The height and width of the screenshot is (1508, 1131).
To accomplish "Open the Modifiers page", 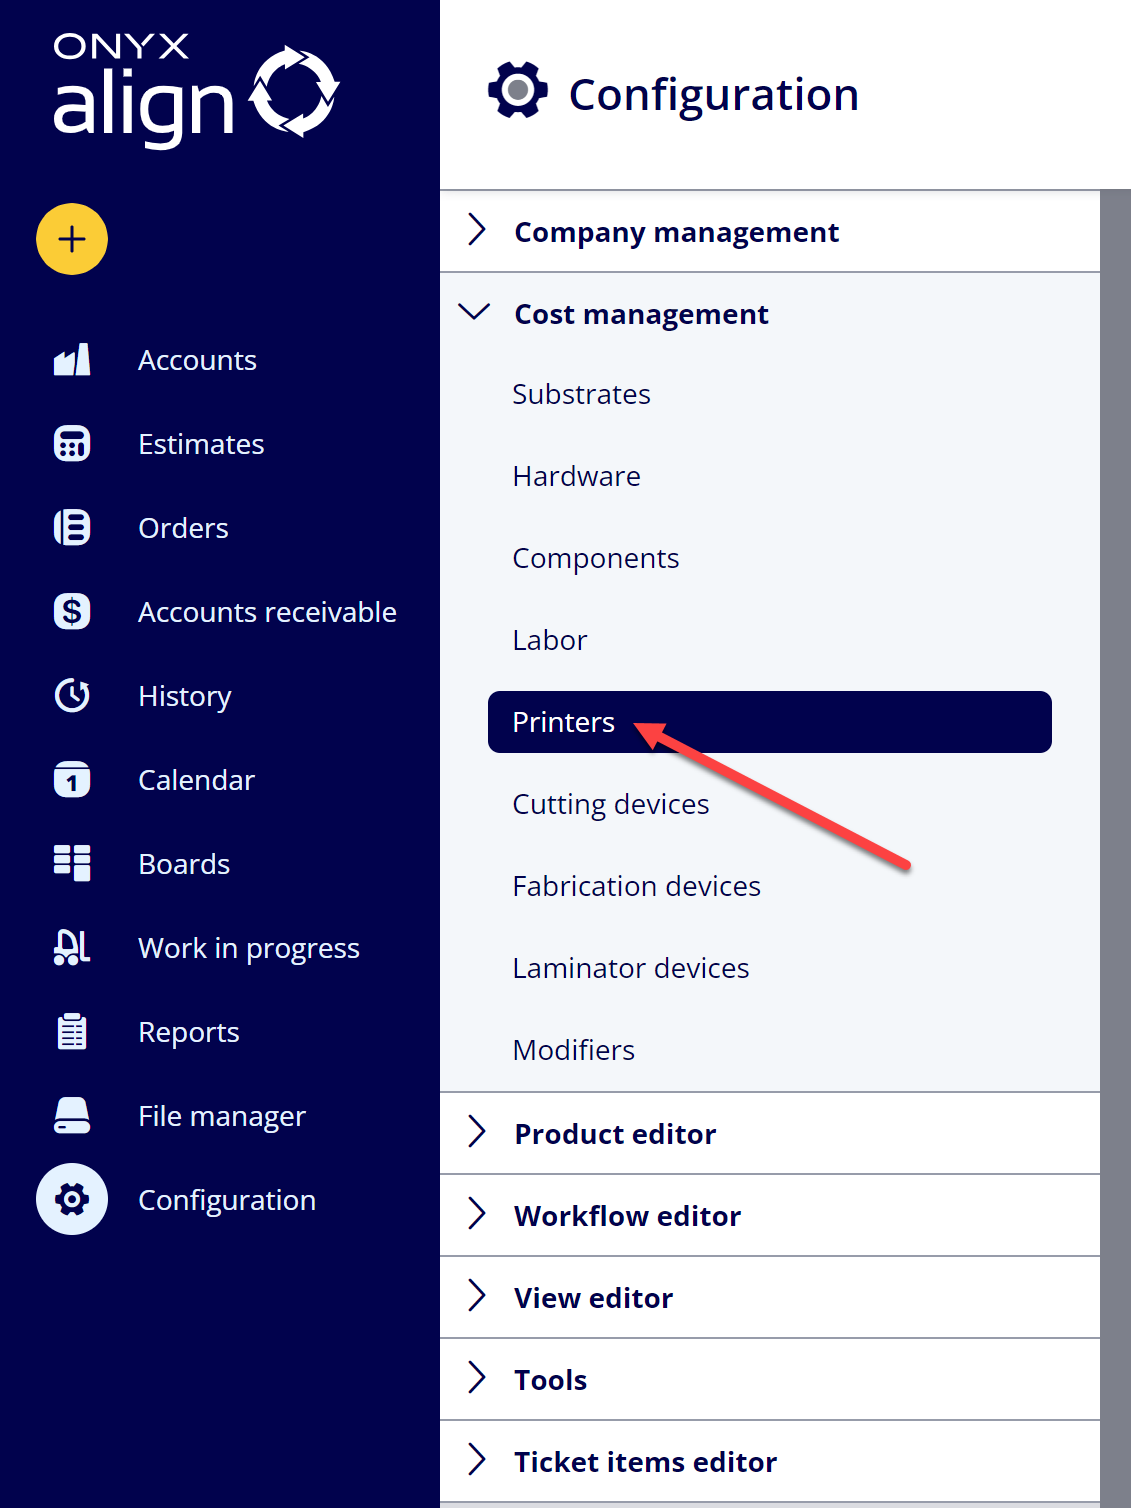I will pos(574,1050).
